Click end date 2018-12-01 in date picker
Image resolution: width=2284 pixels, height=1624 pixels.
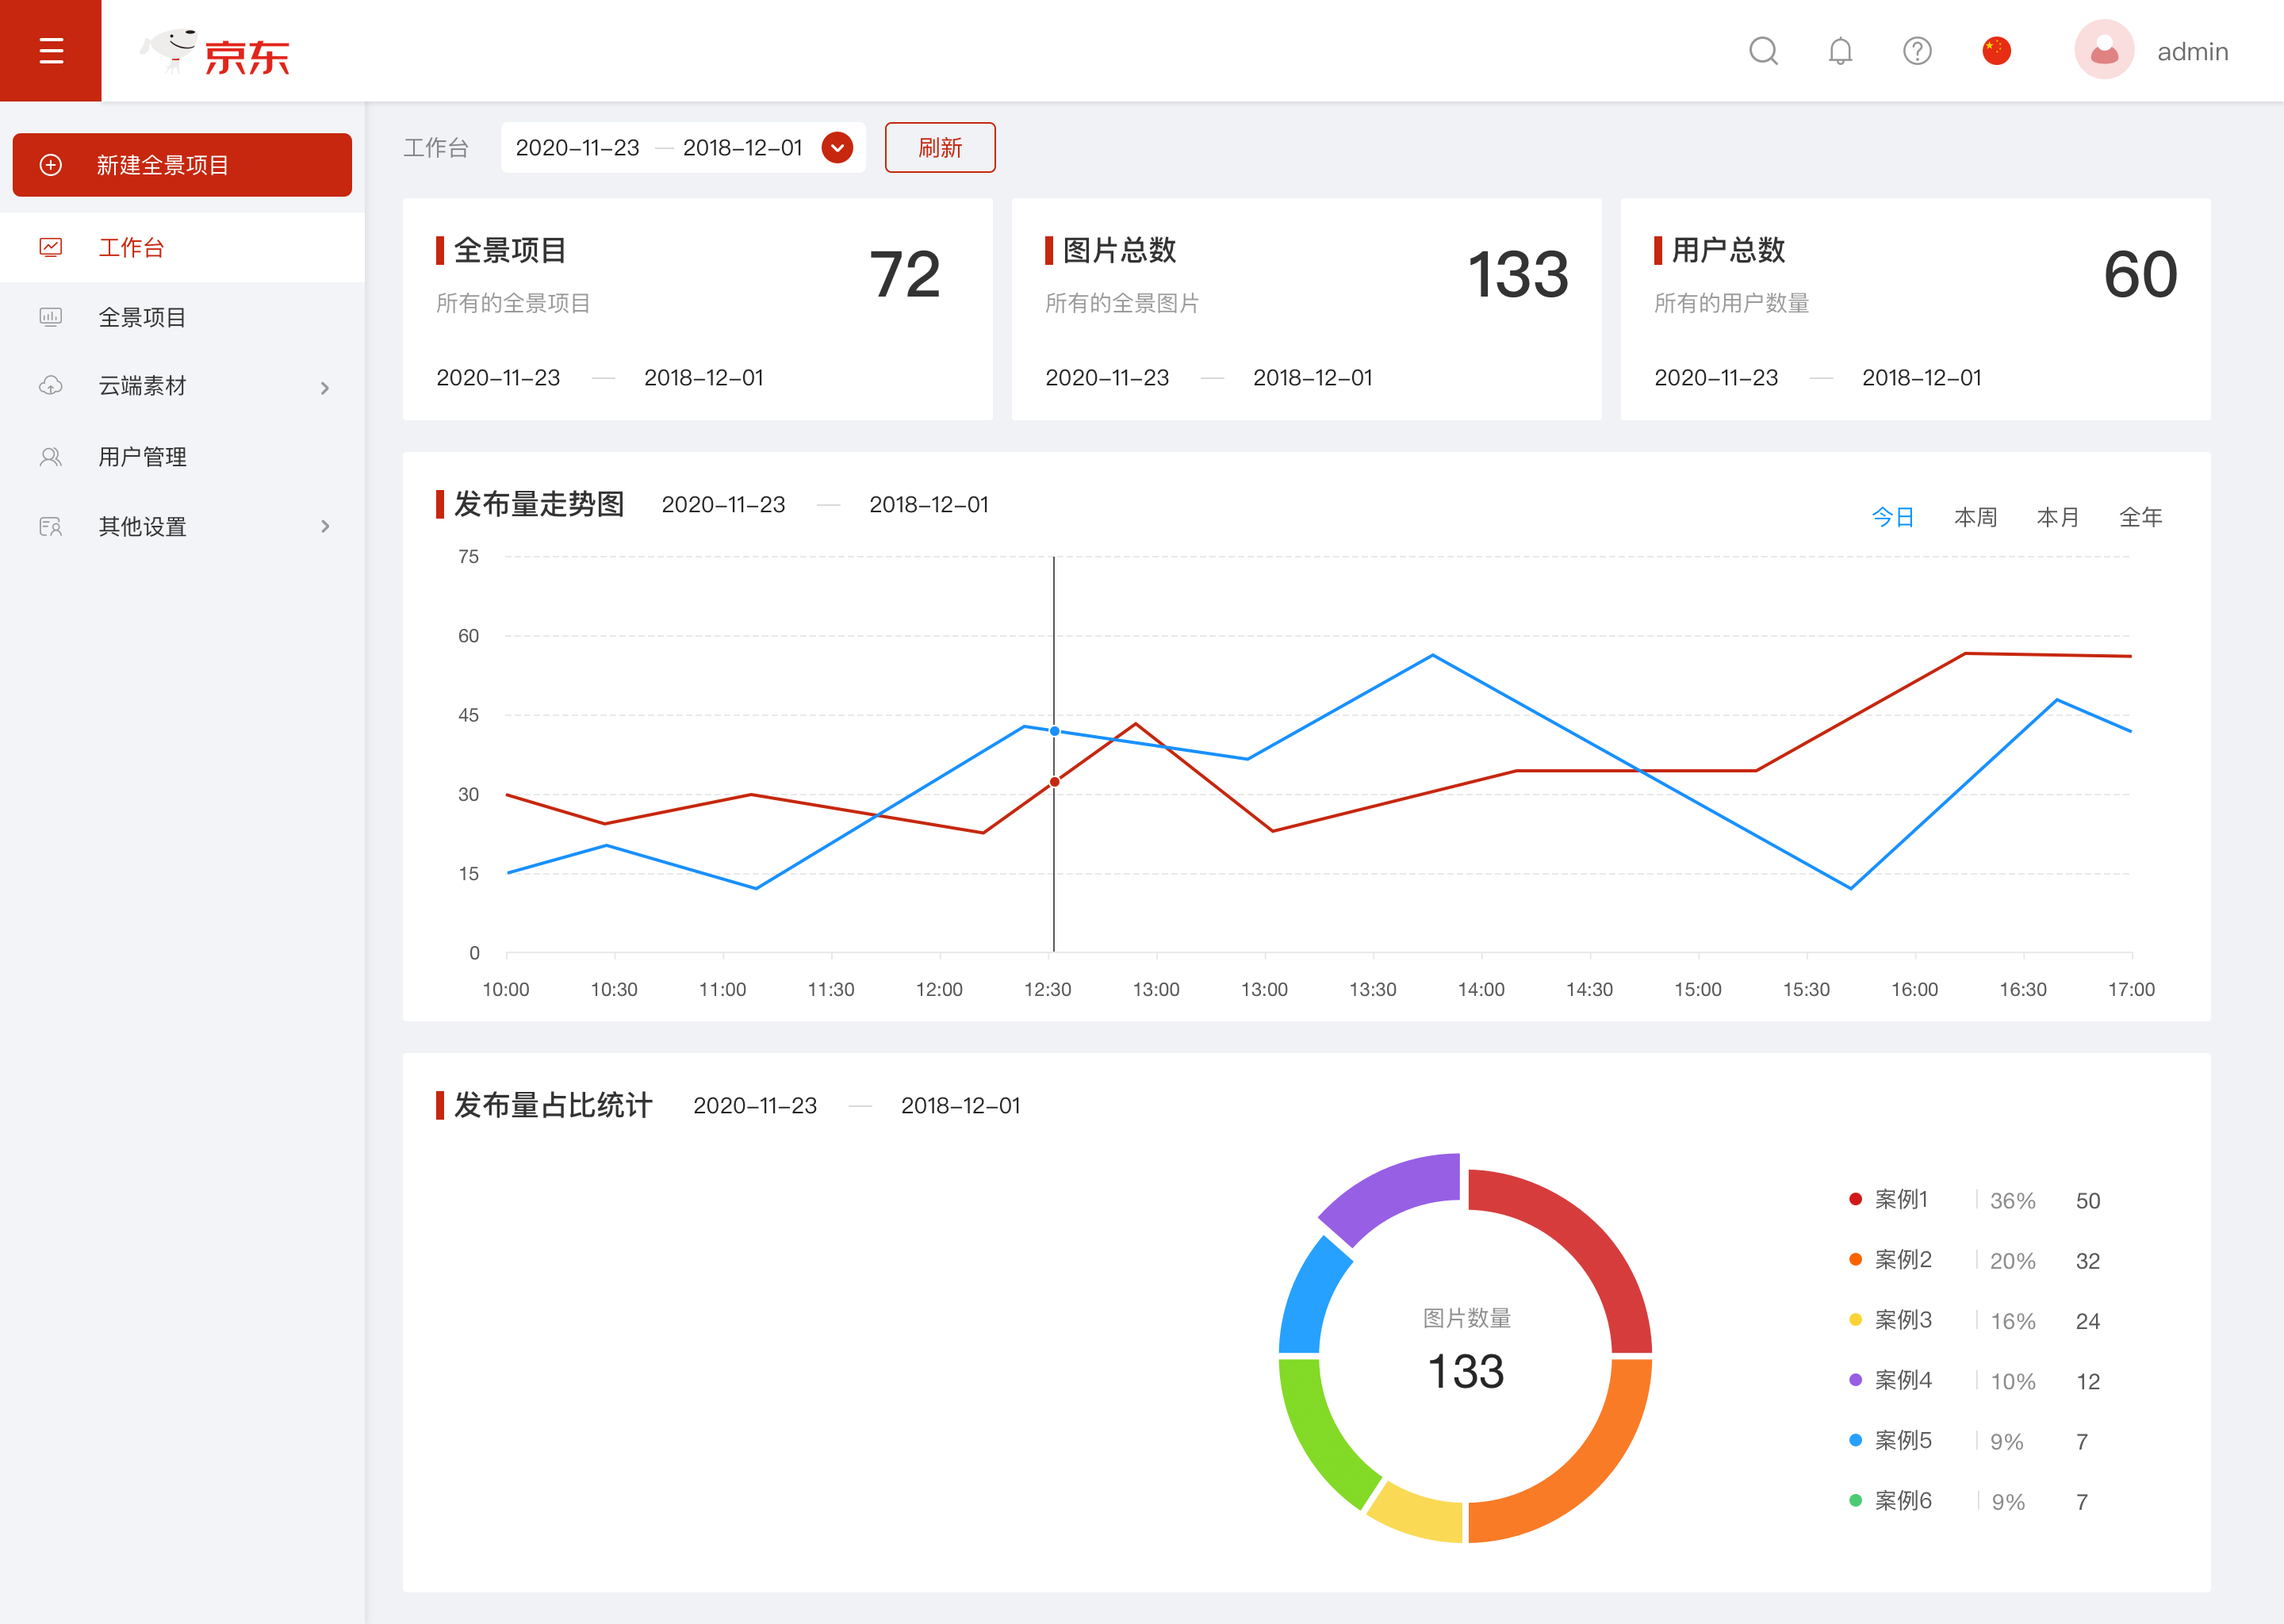point(743,148)
